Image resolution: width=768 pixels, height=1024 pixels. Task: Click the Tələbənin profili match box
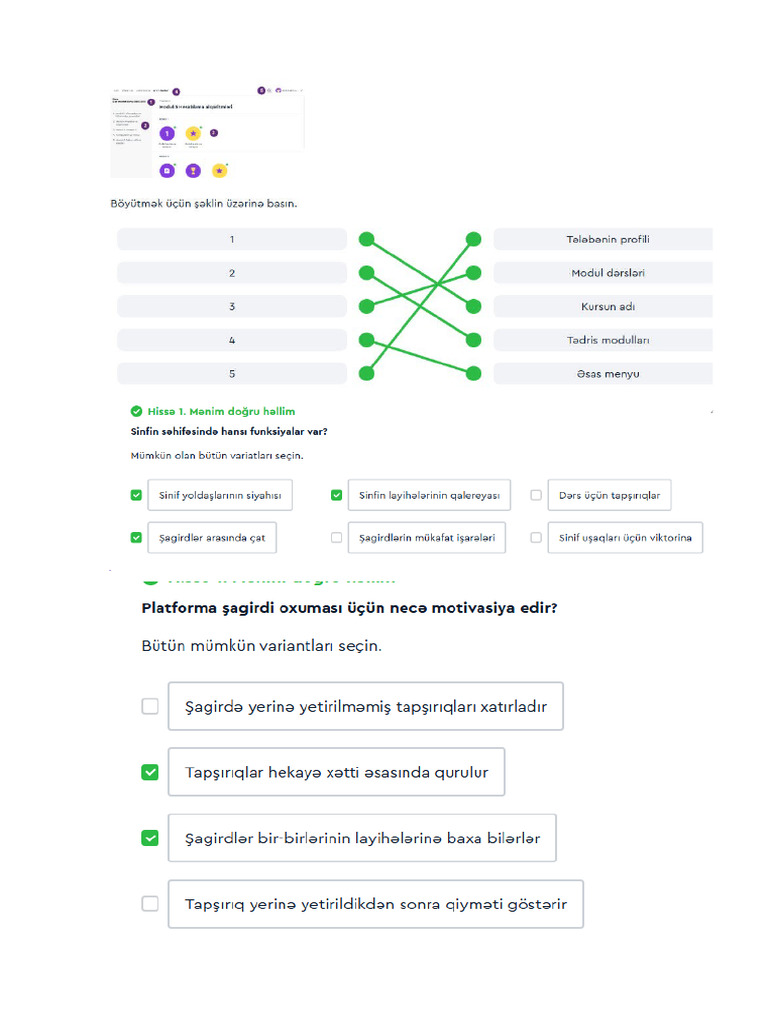[x=603, y=240]
